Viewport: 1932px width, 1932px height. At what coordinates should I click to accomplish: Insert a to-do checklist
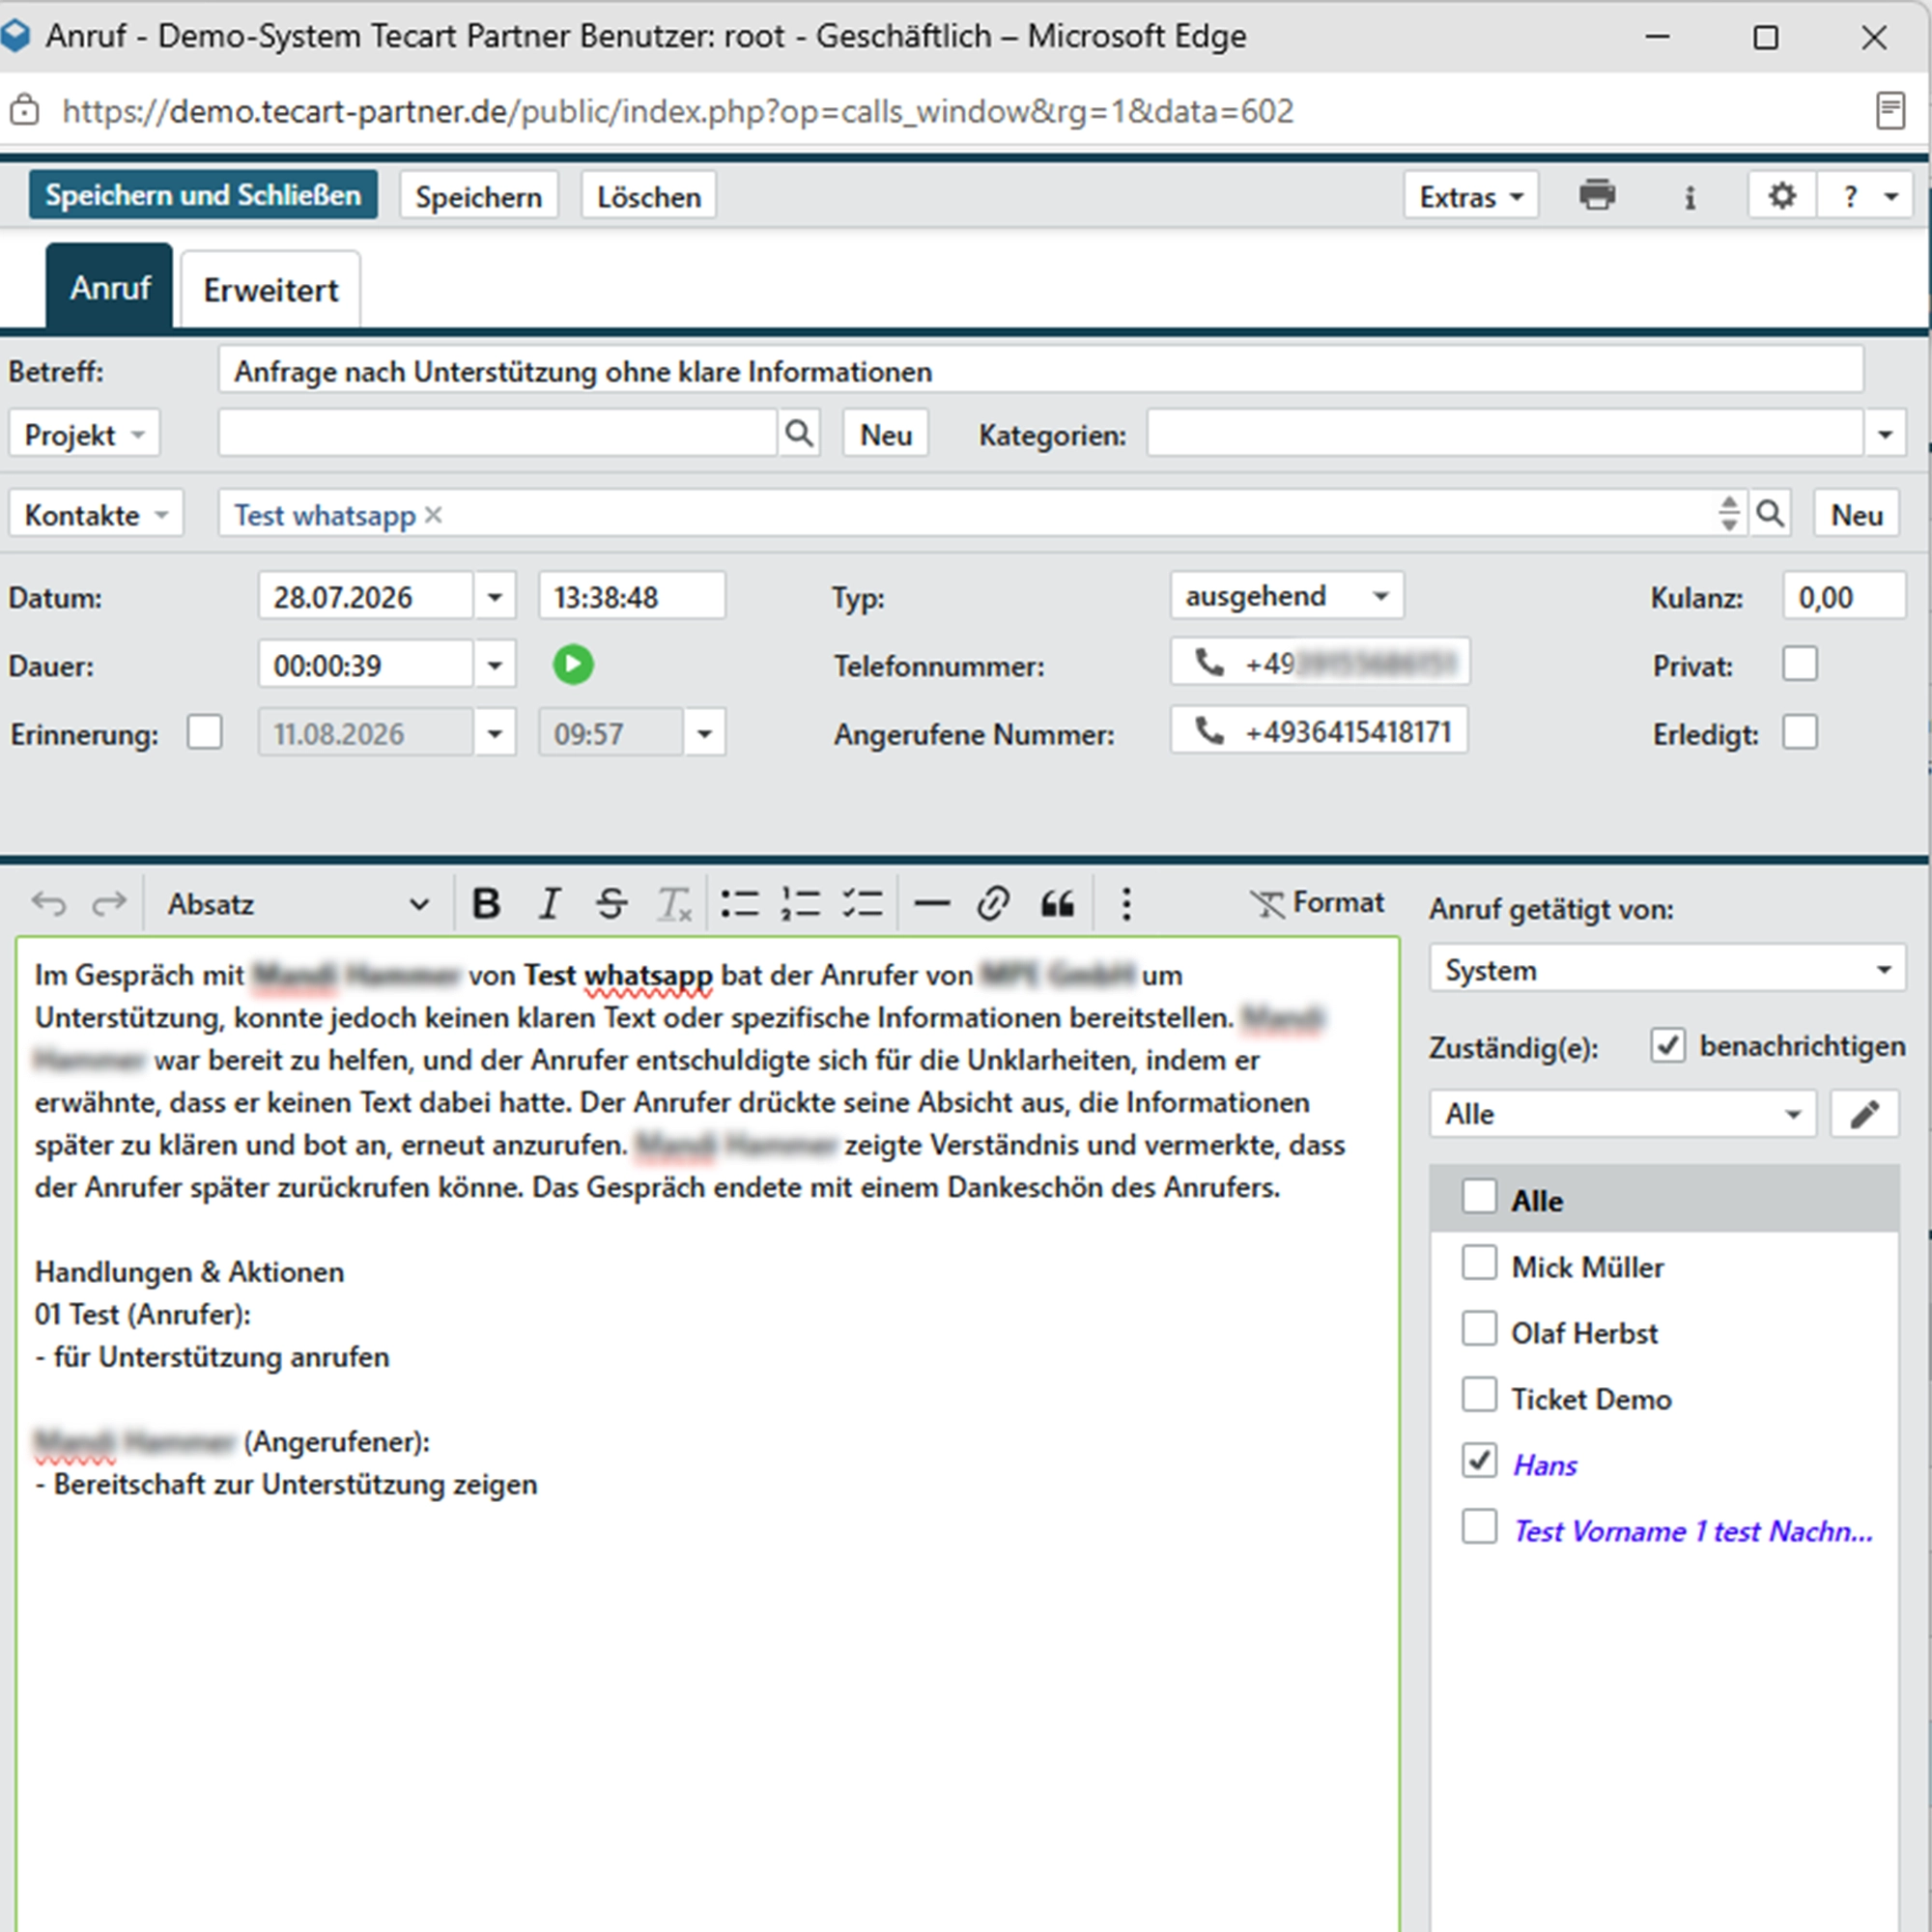coord(862,904)
